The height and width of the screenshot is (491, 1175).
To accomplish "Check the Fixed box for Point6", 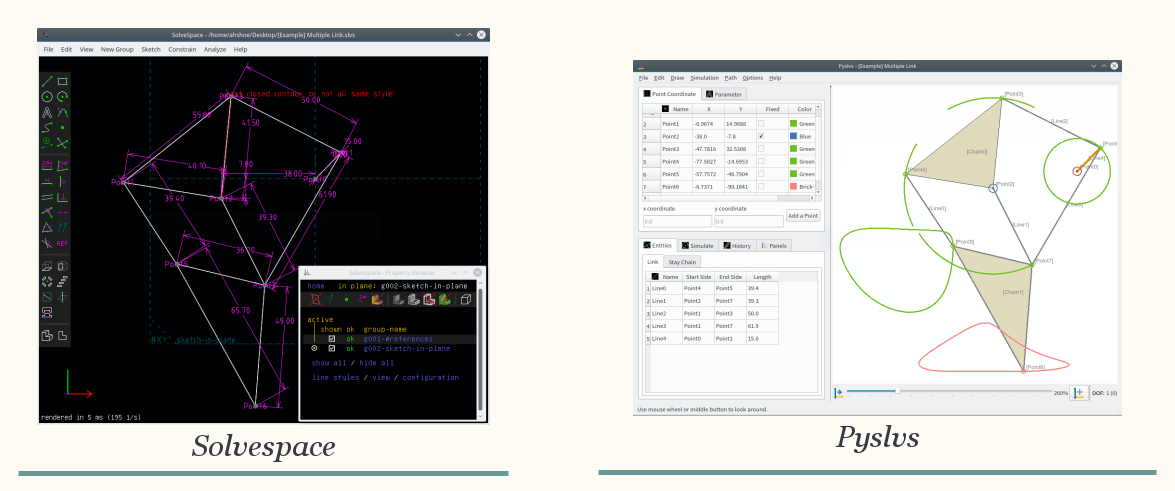I will pyautogui.click(x=761, y=187).
